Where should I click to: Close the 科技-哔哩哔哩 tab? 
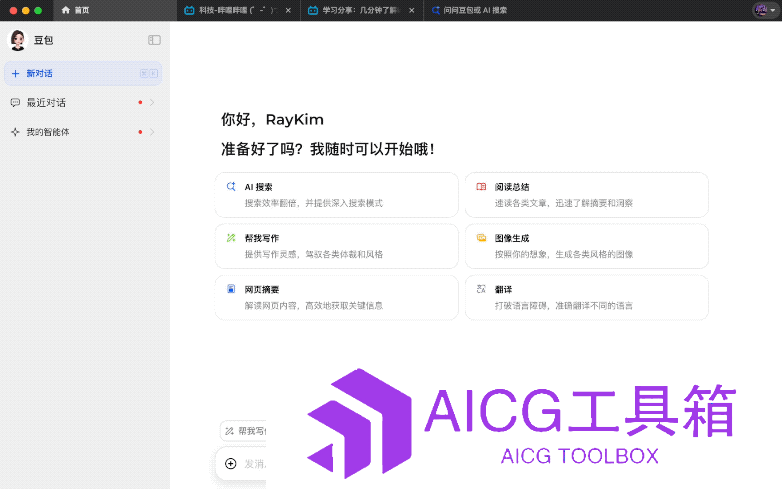pyautogui.click(x=288, y=10)
